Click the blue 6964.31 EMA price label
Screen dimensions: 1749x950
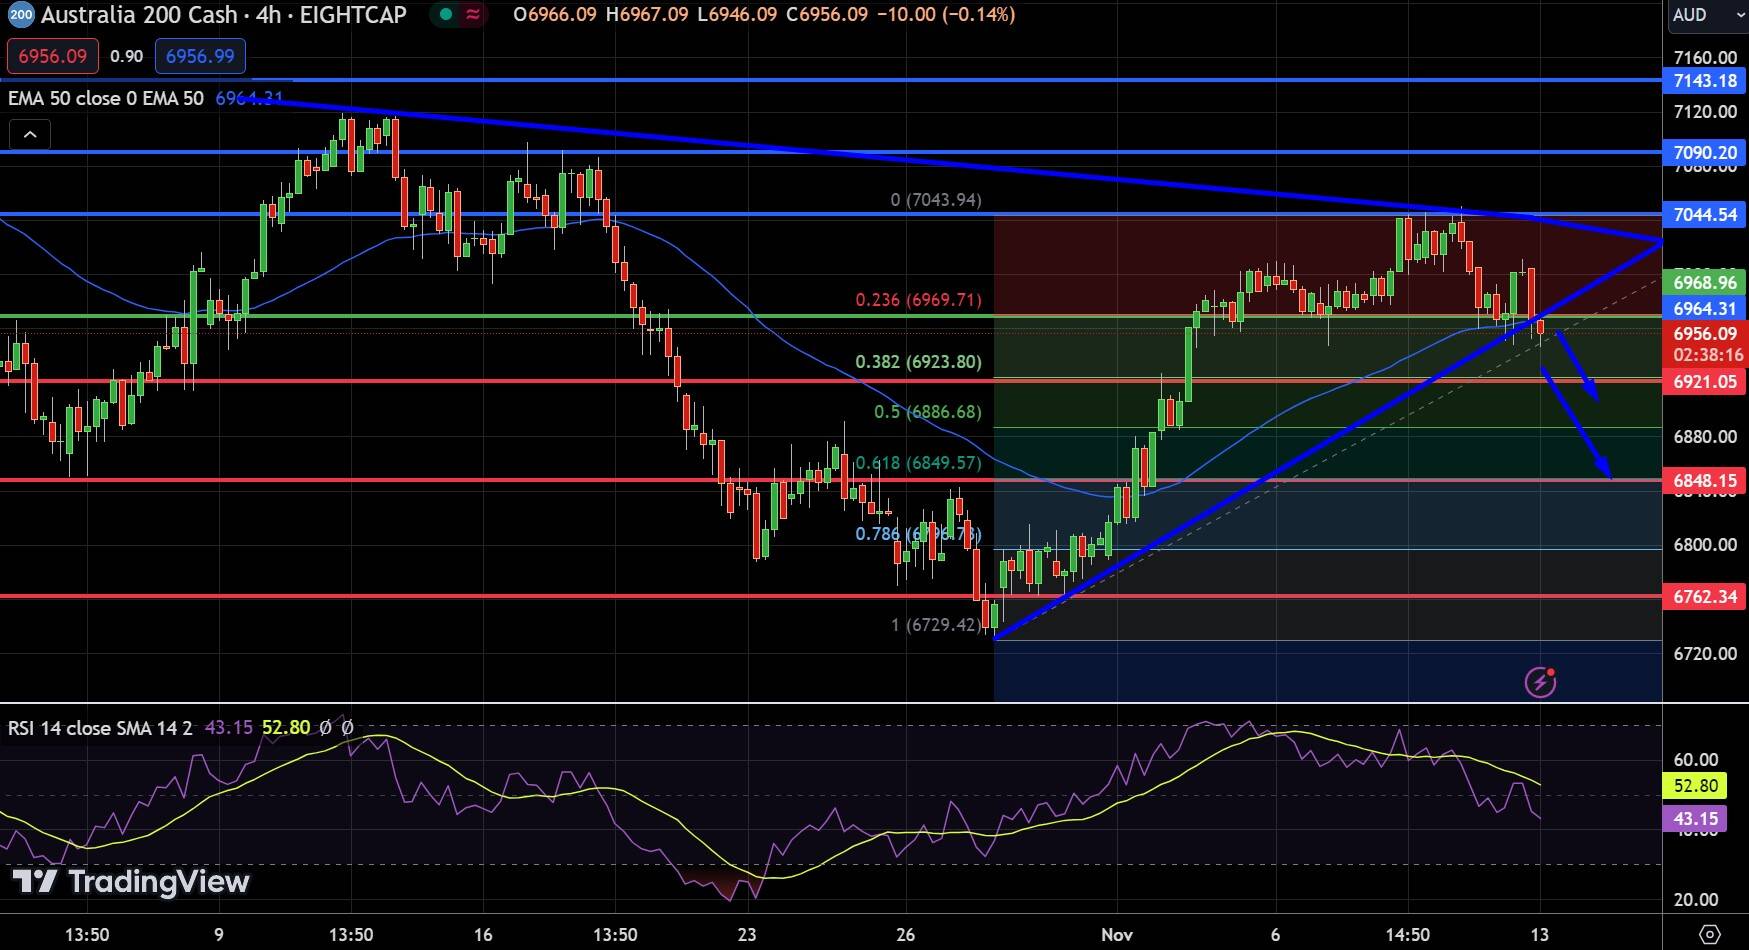1705,309
